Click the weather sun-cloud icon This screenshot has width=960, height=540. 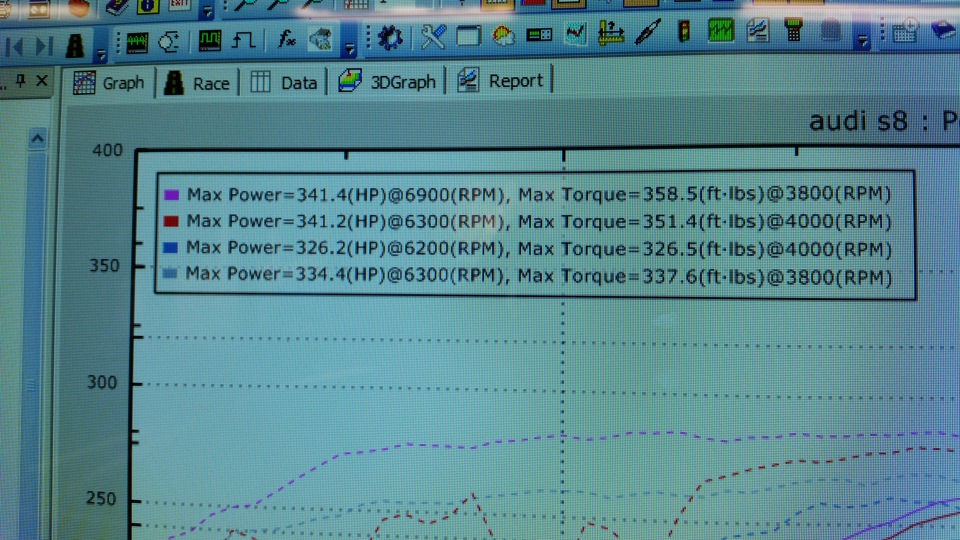(x=503, y=36)
